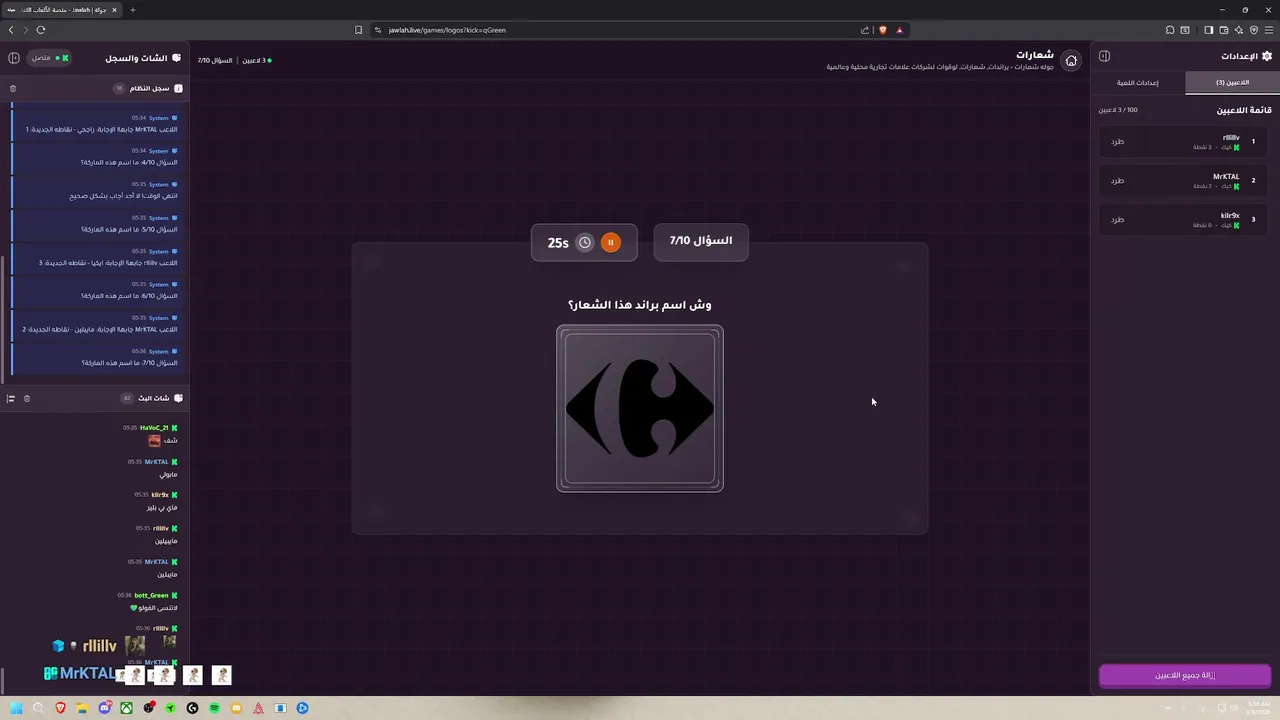Toggle stream chat layout list icon
The image size is (1280, 720).
(11, 398)
